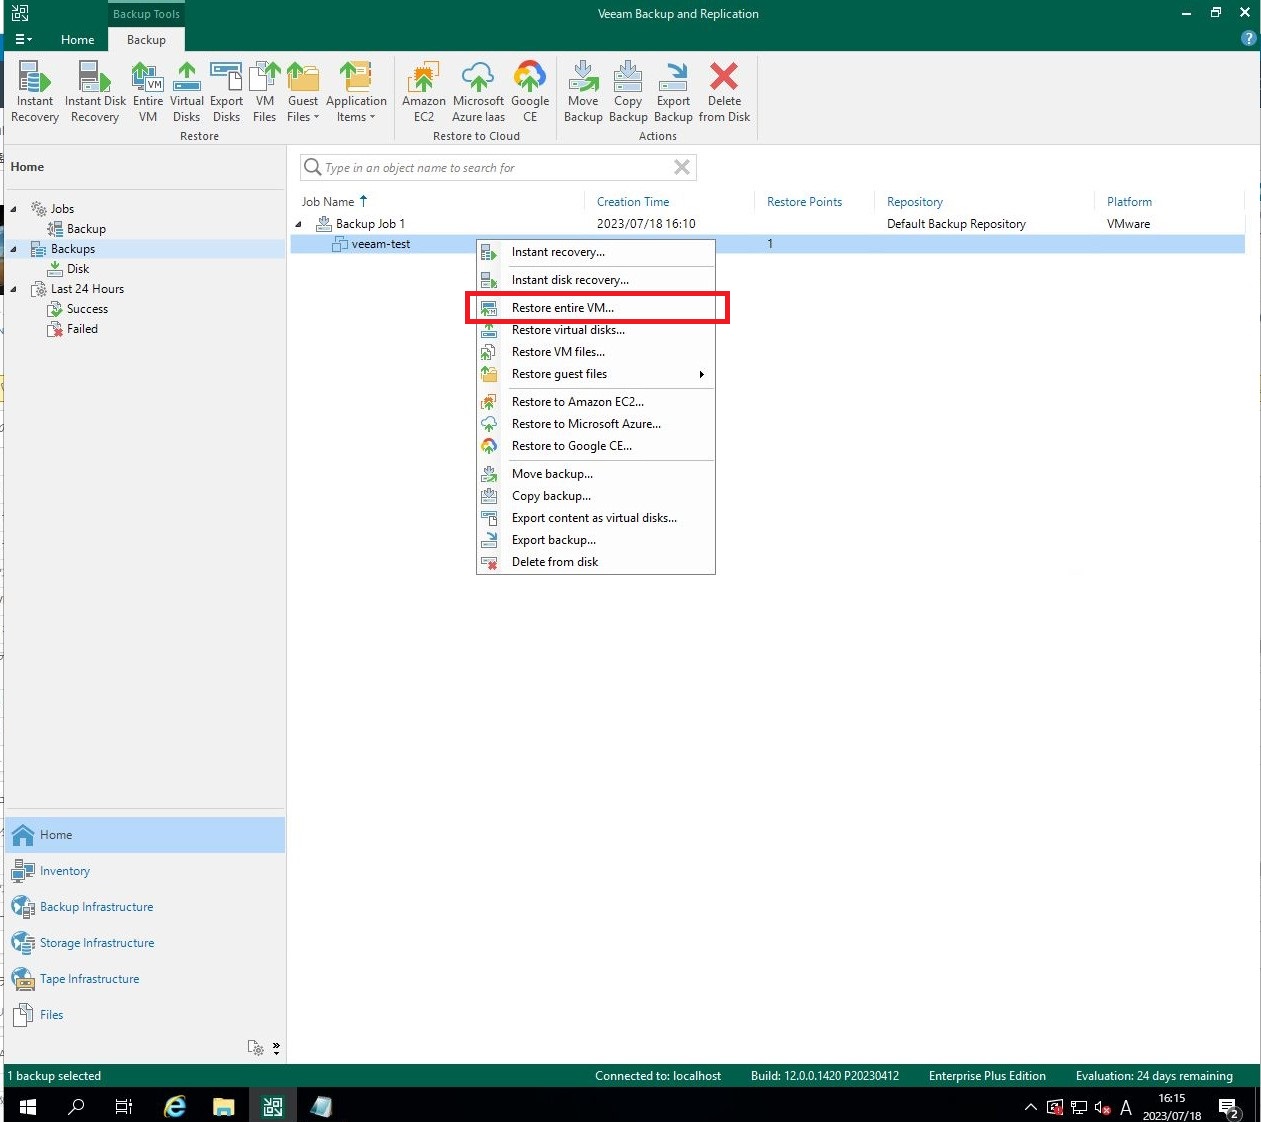The width and height of the screenshot is (1261, 1122).
Task: Choose Copy backup... menu entry
Action: (596, 496)
